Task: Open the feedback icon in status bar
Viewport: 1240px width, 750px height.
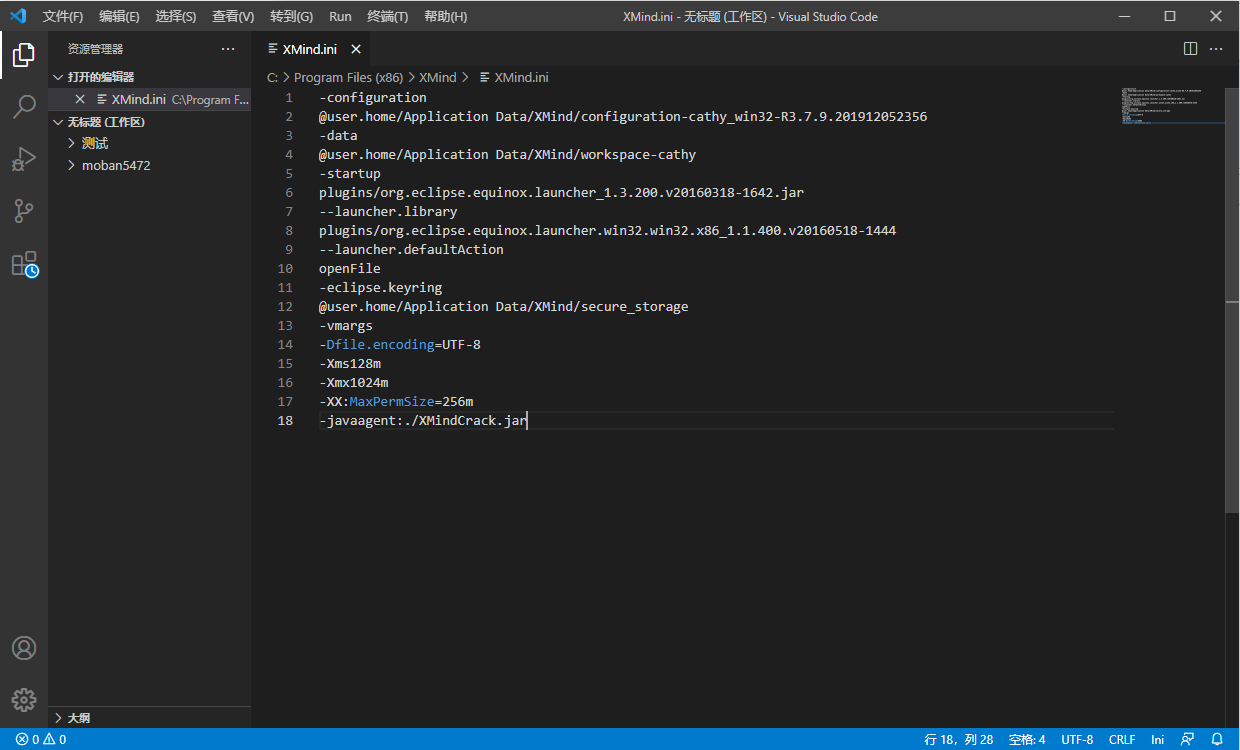Action: pyautogui.click(x=1187, y=740)
